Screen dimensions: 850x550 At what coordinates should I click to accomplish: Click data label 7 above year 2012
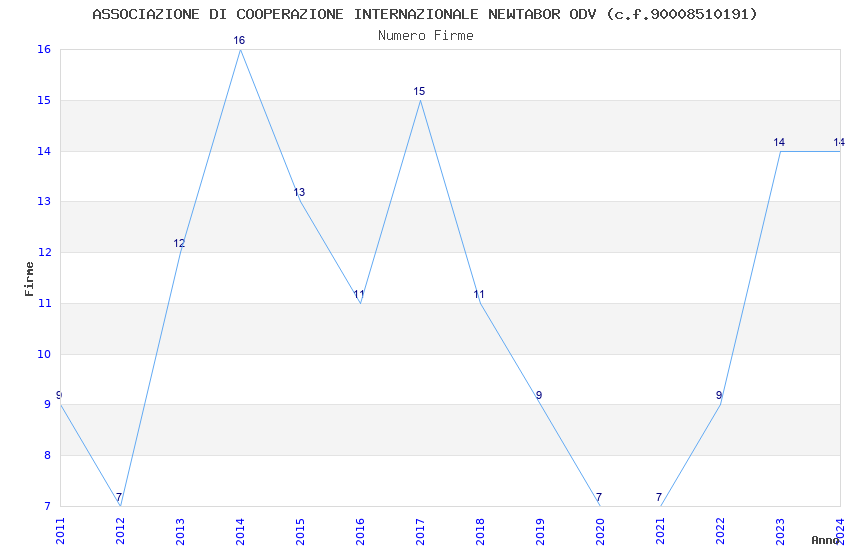point(119,497)
